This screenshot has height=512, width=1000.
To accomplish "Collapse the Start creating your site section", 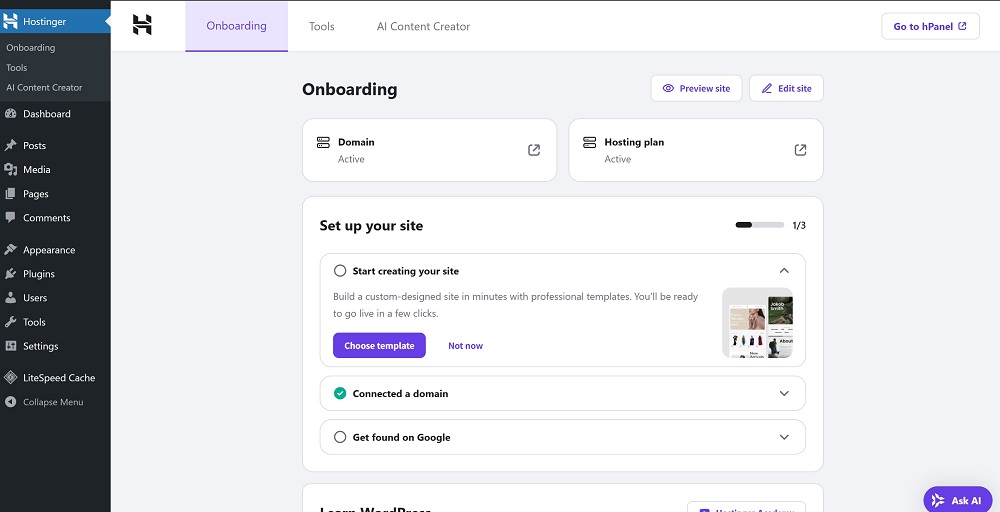I will point(784,271).
